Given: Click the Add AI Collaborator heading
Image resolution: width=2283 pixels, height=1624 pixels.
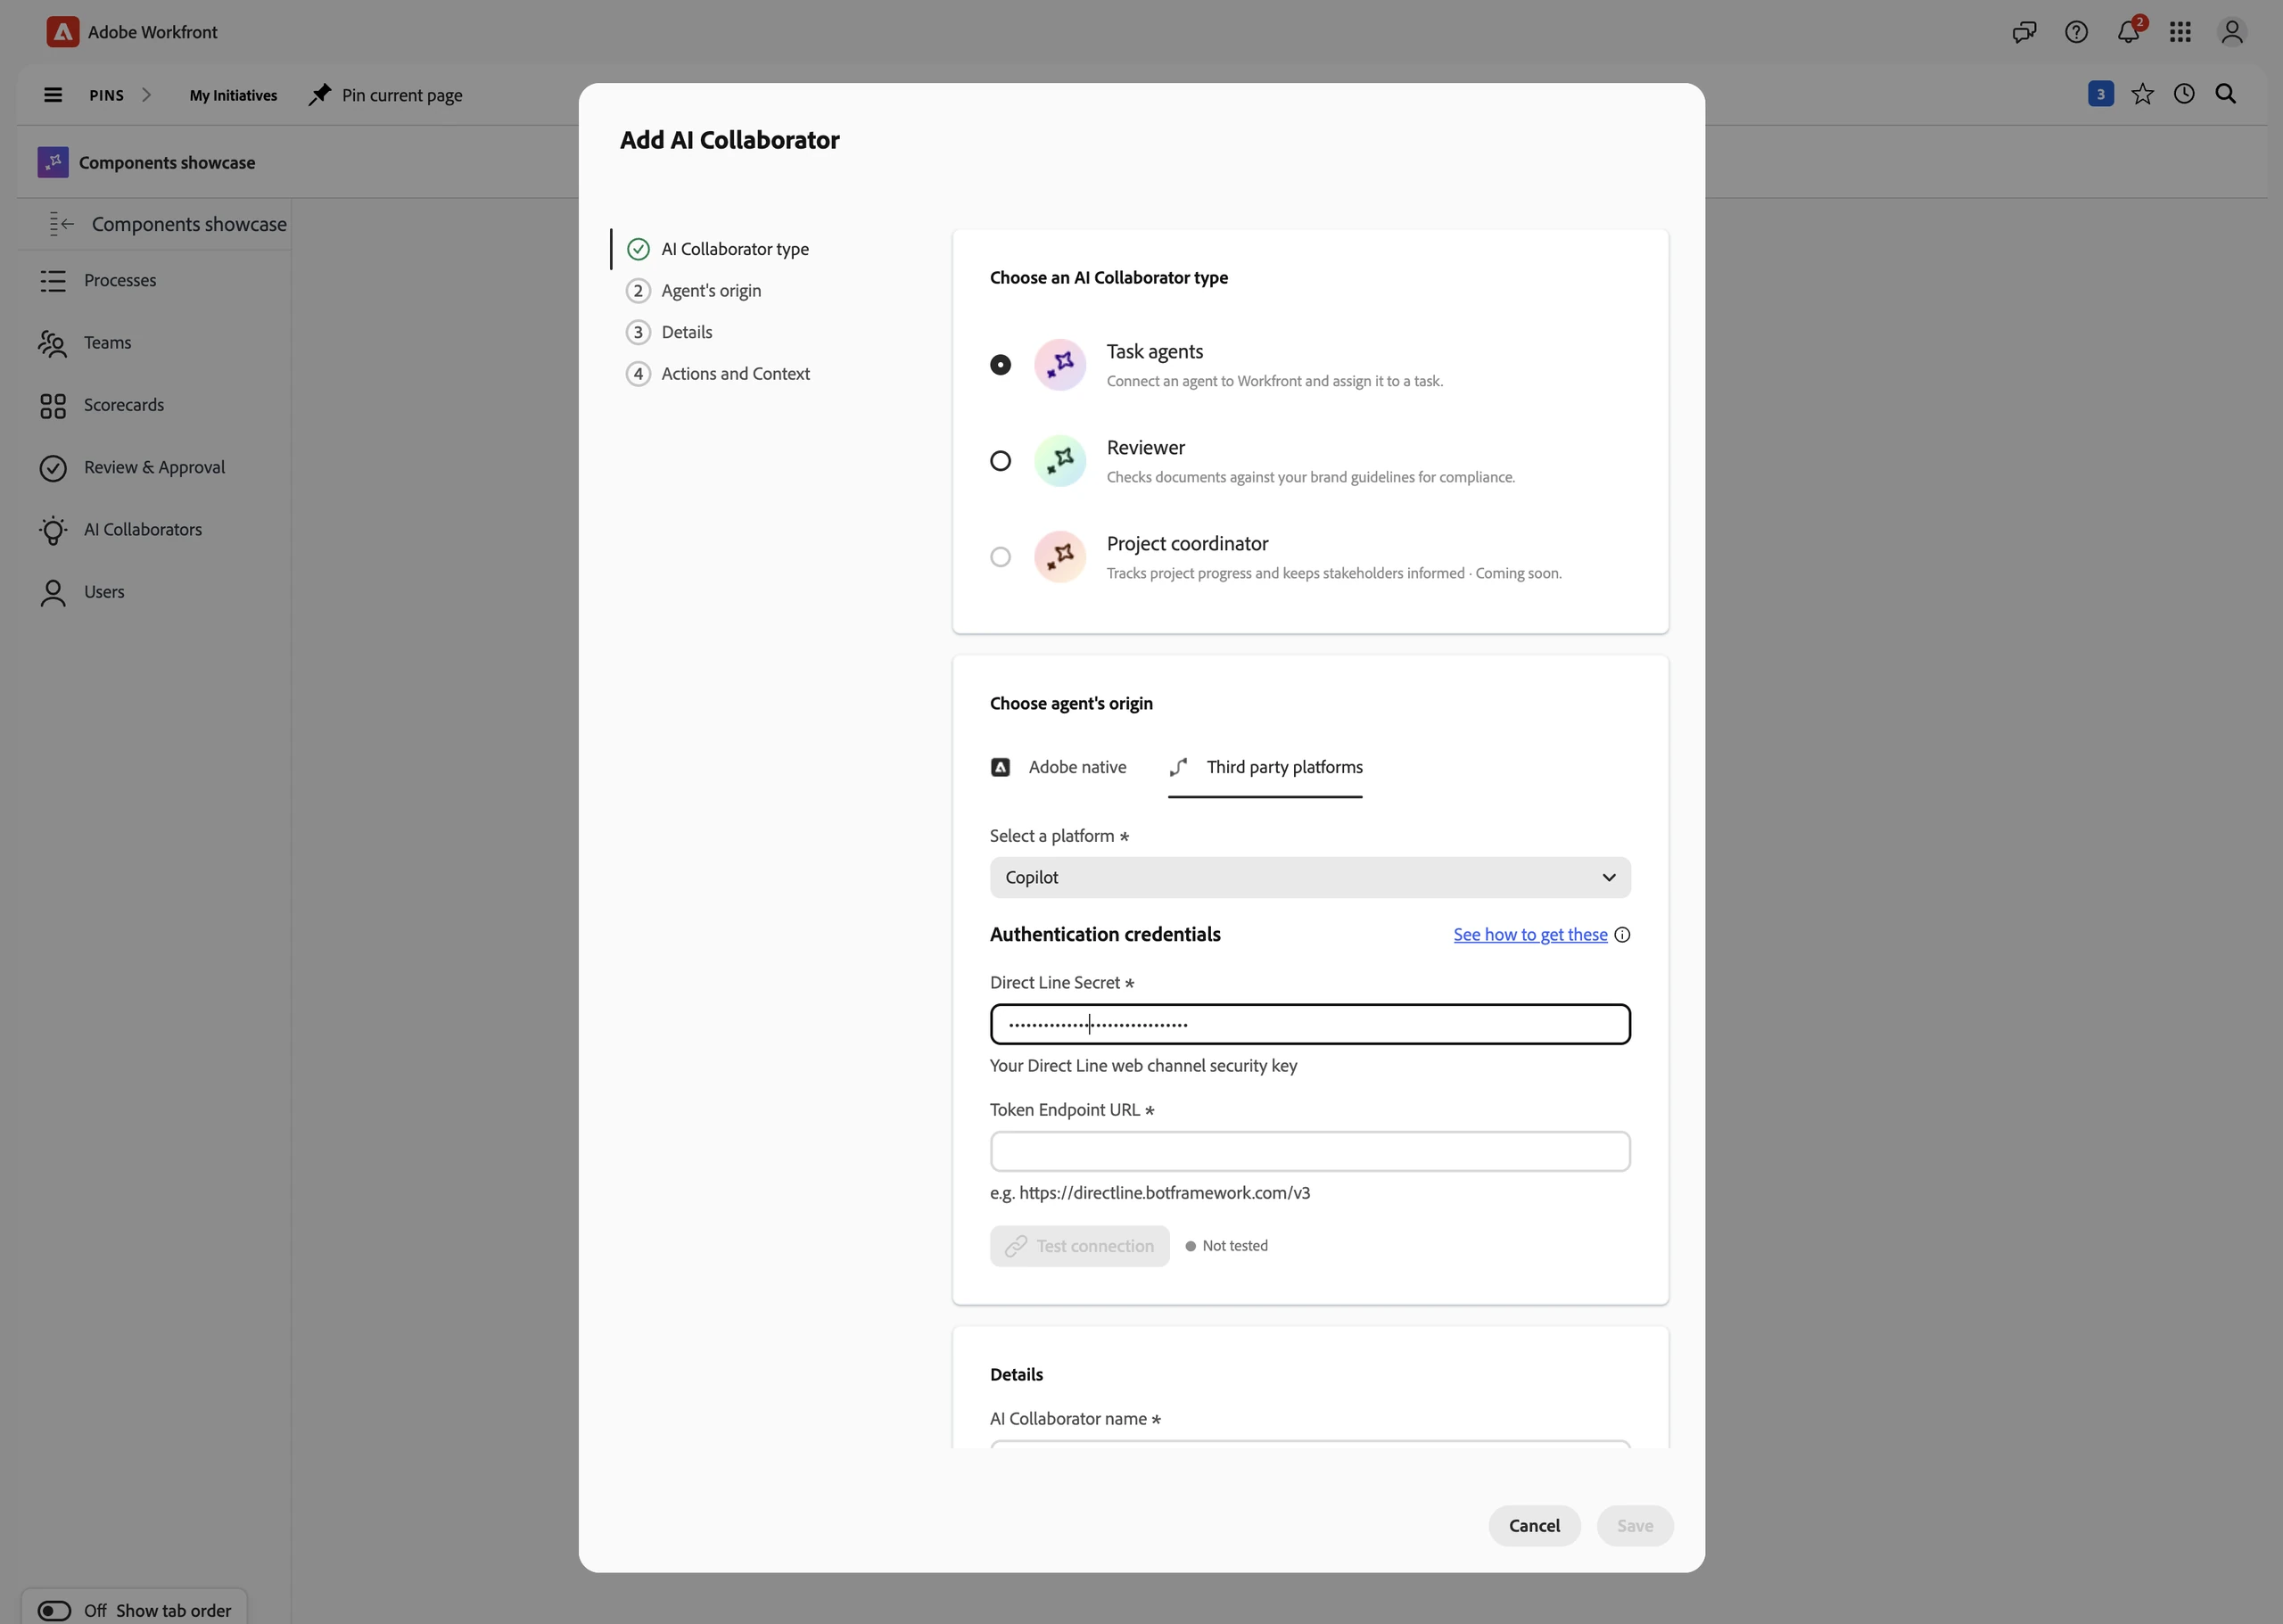Looking at the screenshot, I should [730, 140].
